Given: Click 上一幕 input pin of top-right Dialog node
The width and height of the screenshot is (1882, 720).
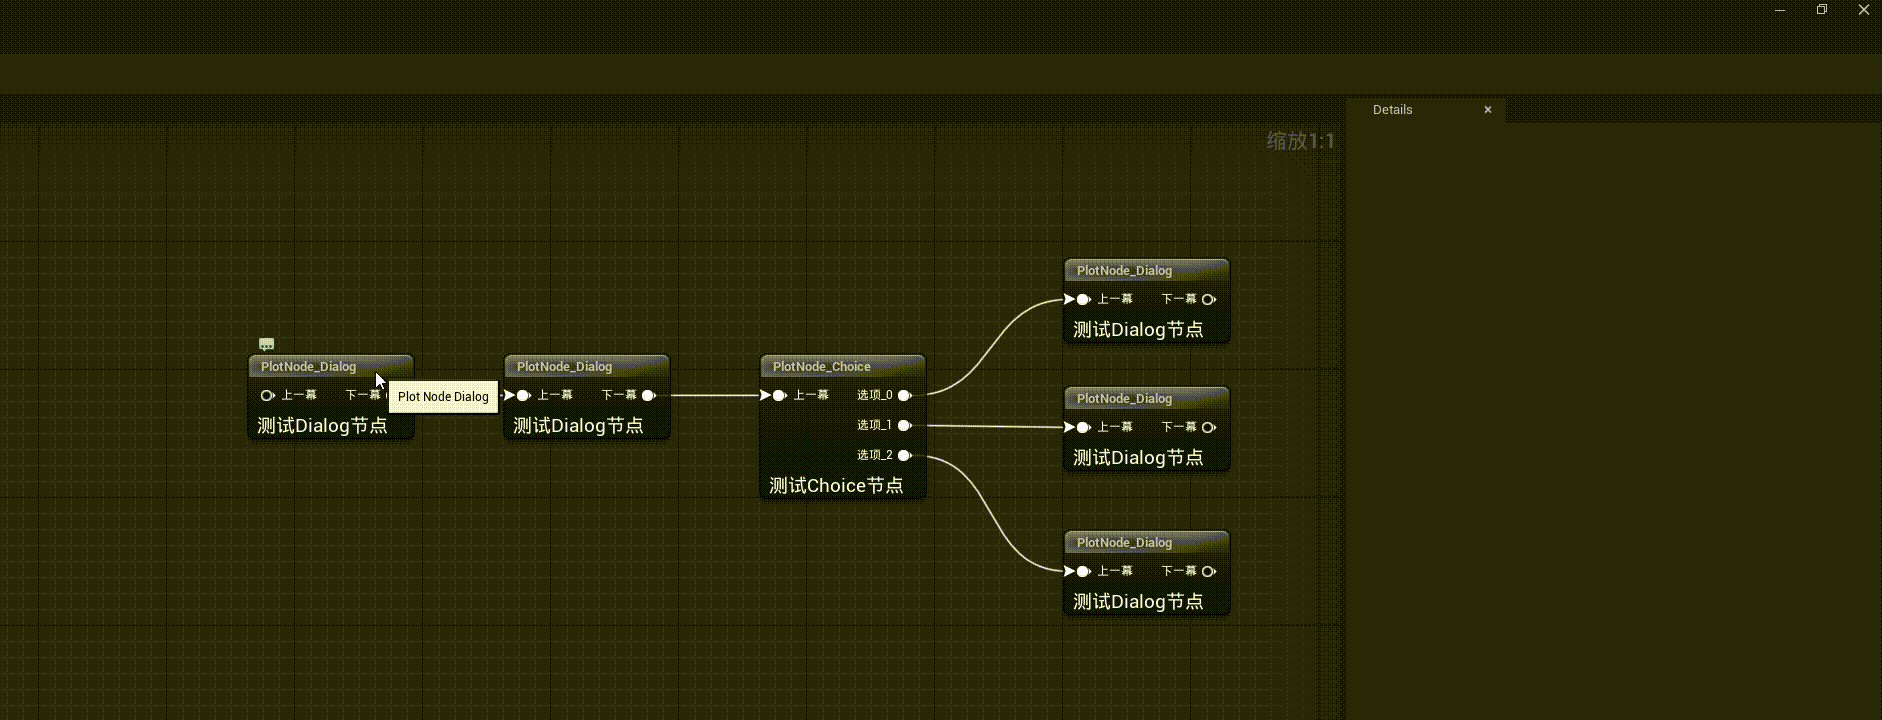Looking at the screenshot, I should click(1083, 299).
